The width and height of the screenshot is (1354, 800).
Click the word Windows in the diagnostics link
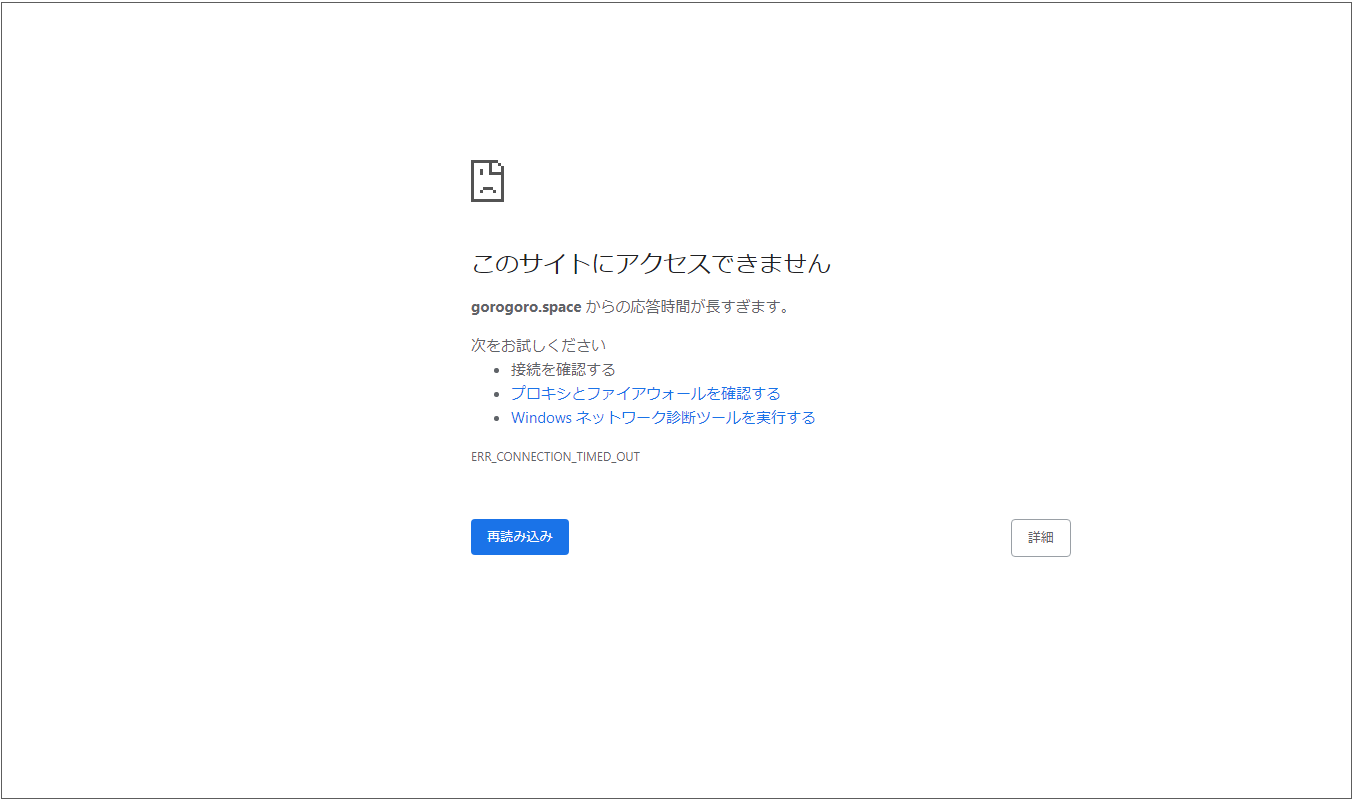541,418
